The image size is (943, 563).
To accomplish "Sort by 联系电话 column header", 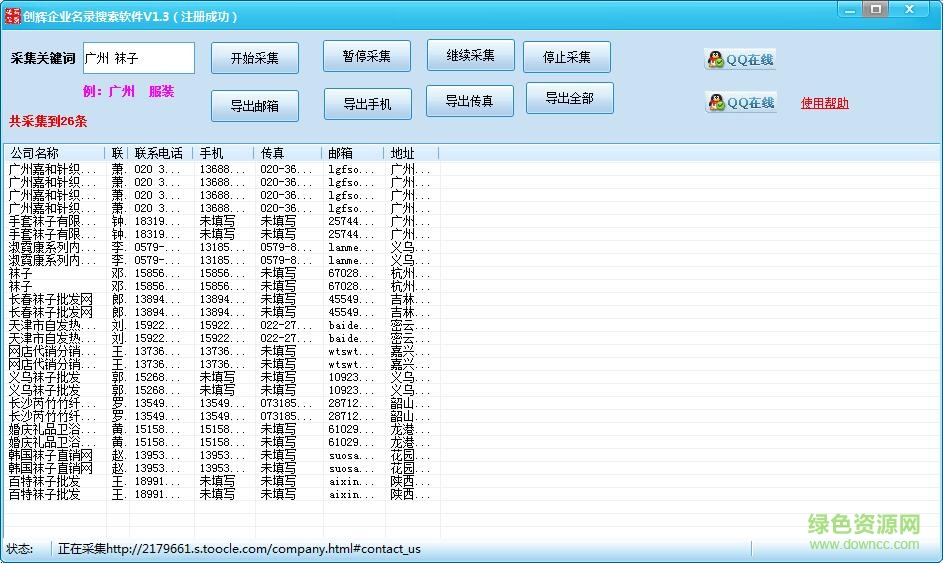I will 160,153.
